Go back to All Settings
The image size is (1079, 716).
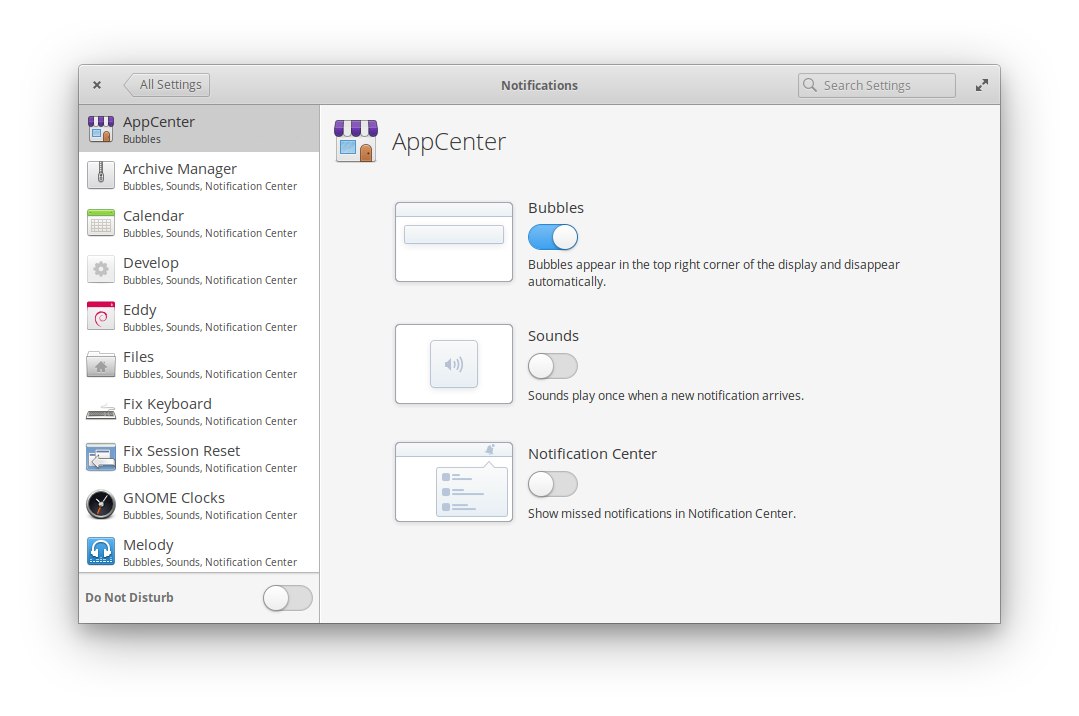(167, 85)
